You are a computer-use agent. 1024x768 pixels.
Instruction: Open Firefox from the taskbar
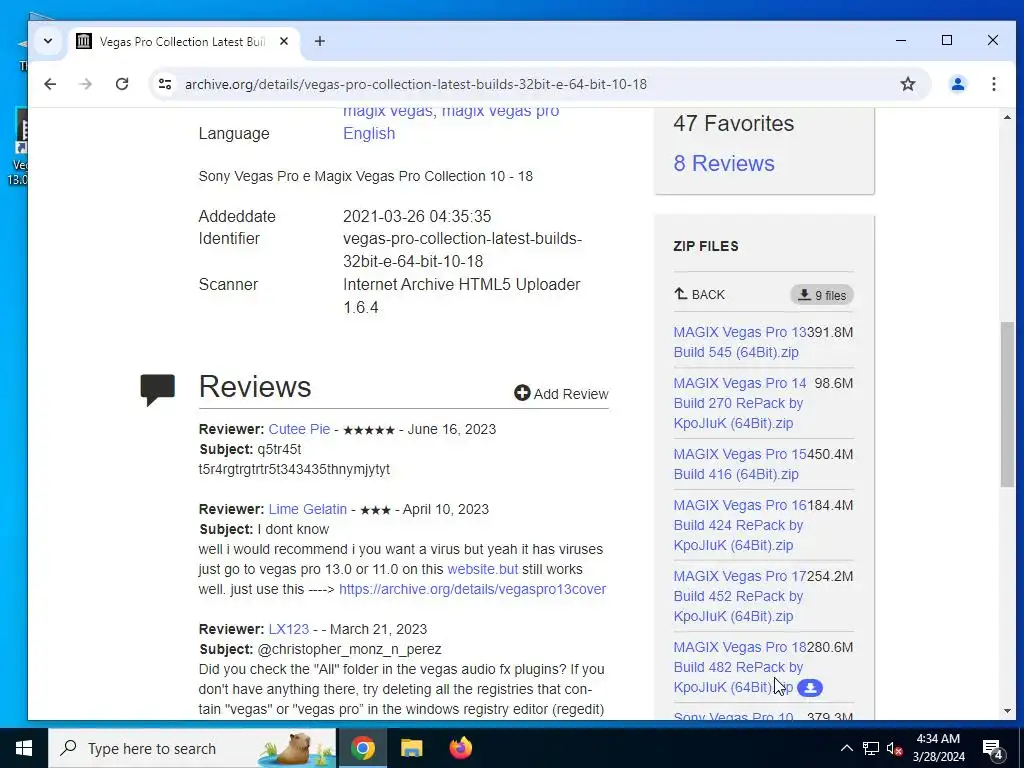click(460, 748)
